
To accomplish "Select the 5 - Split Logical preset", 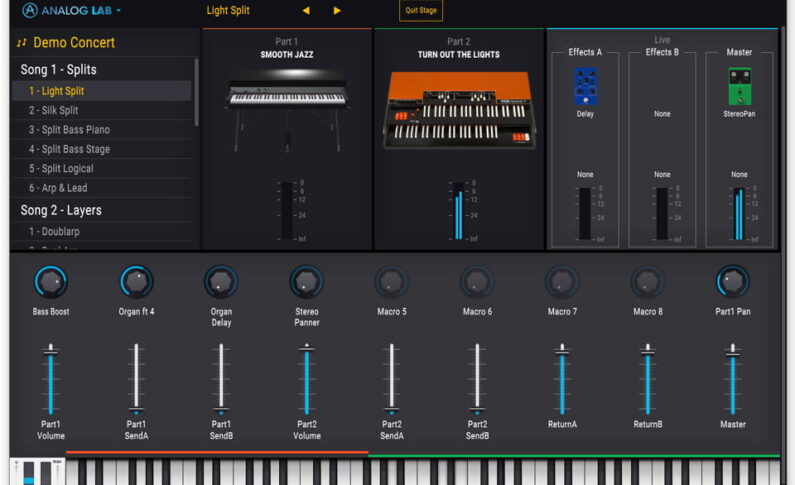I will click(x=101, y=168).
